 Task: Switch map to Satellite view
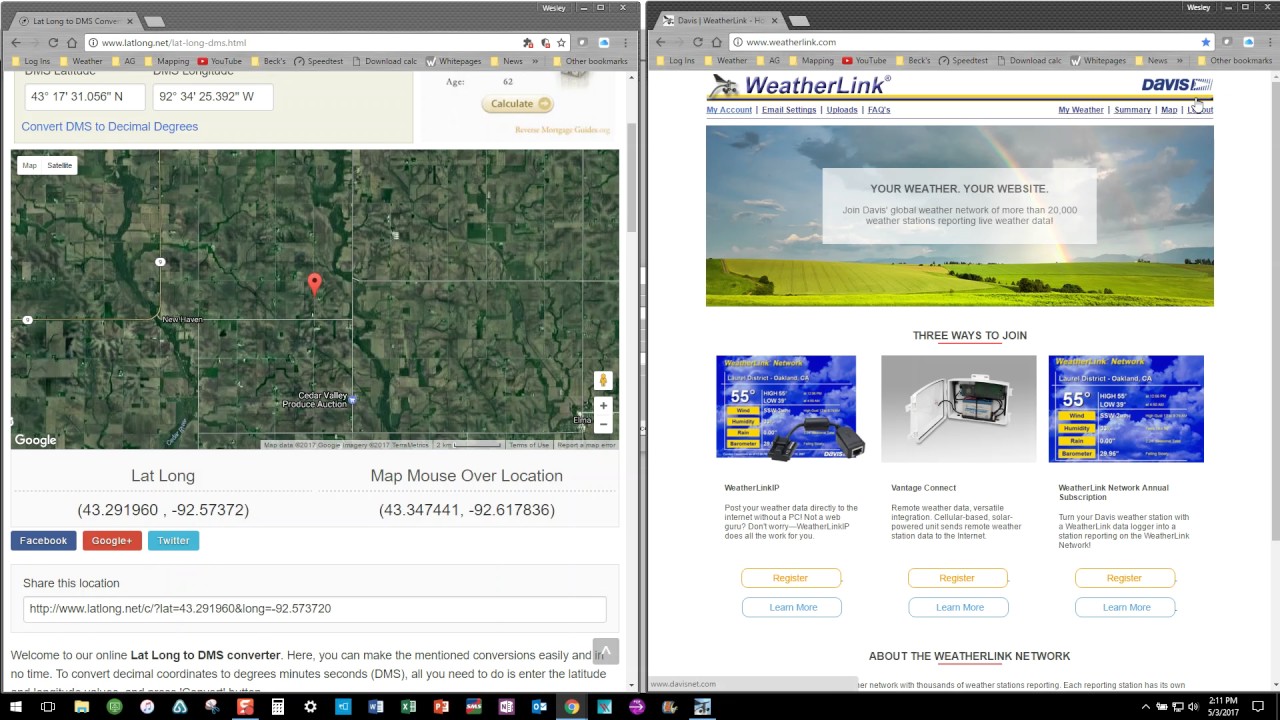(59, 165)
